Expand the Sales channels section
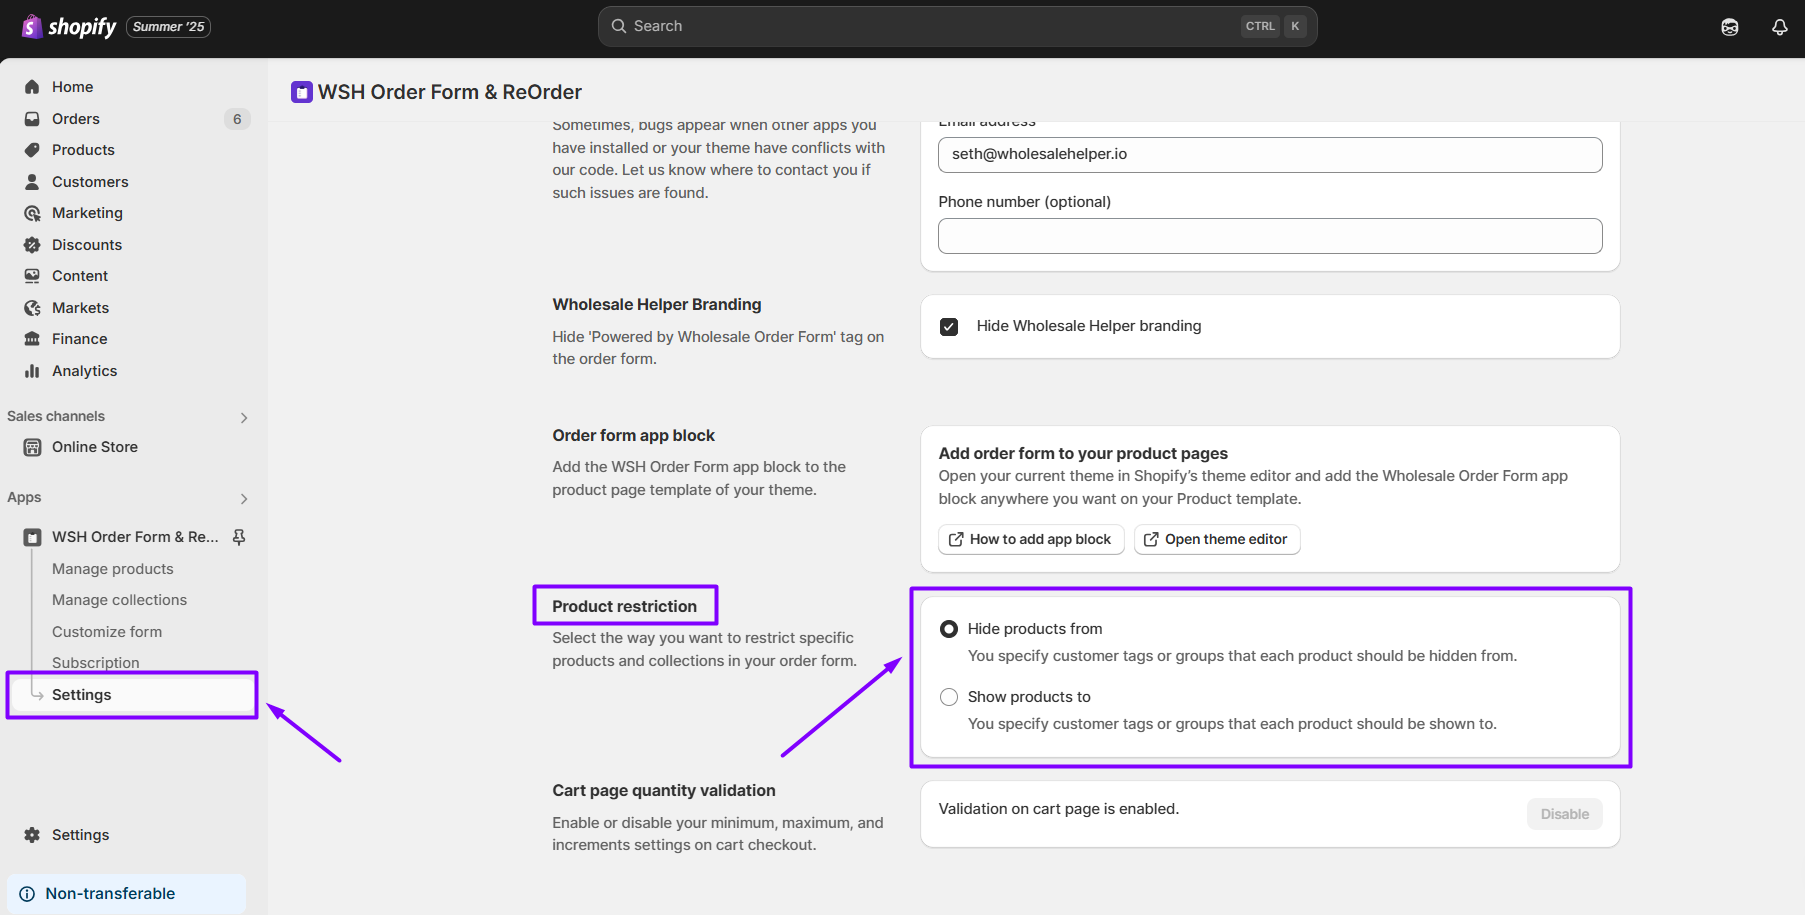This screenshot has height=915, width=1805. click(244, 418)
